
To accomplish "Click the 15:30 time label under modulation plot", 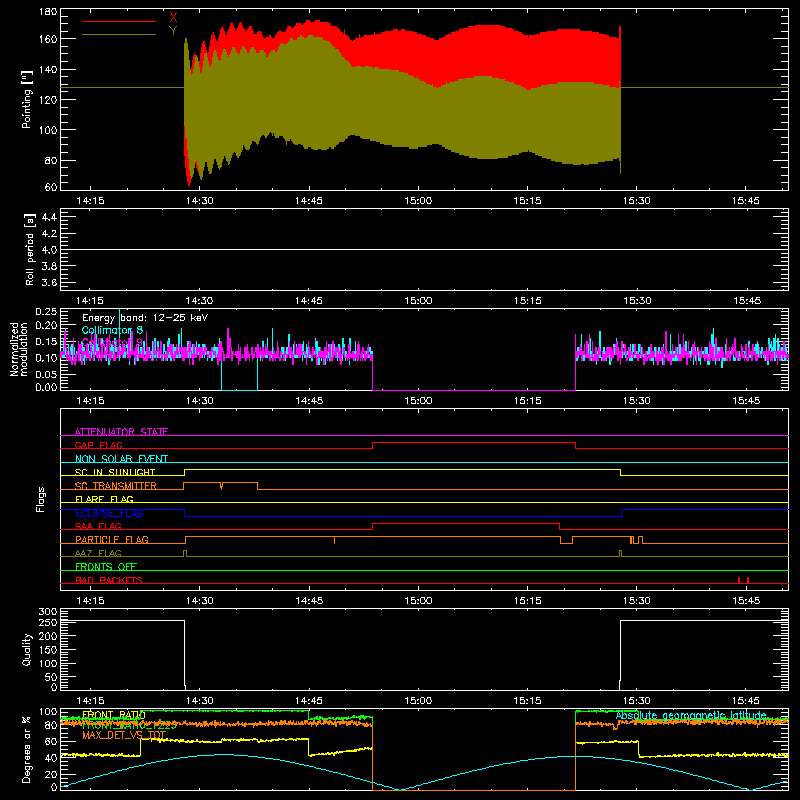I will (637, 401).
